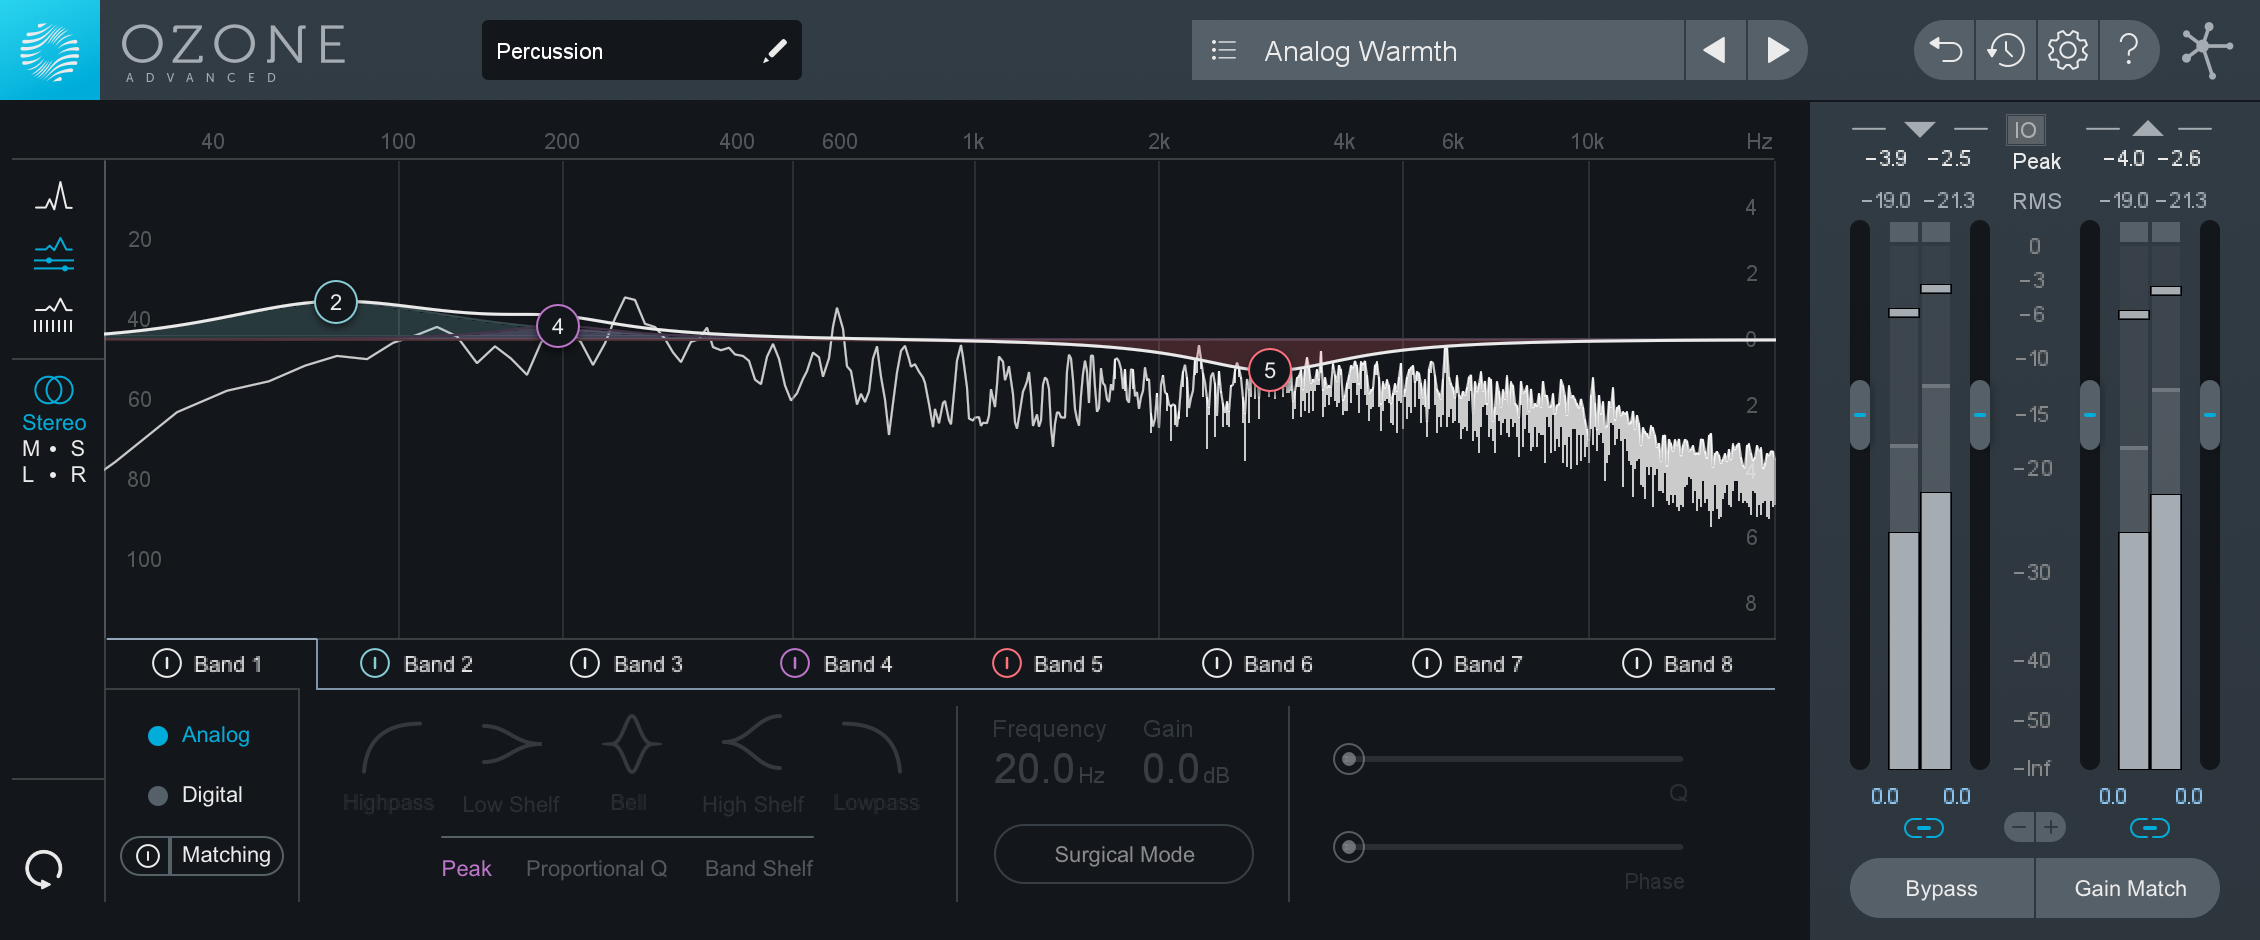The image size is (2260, 940).
Task: Select the piano keyboard spectrum view icon
Action: 54,315
